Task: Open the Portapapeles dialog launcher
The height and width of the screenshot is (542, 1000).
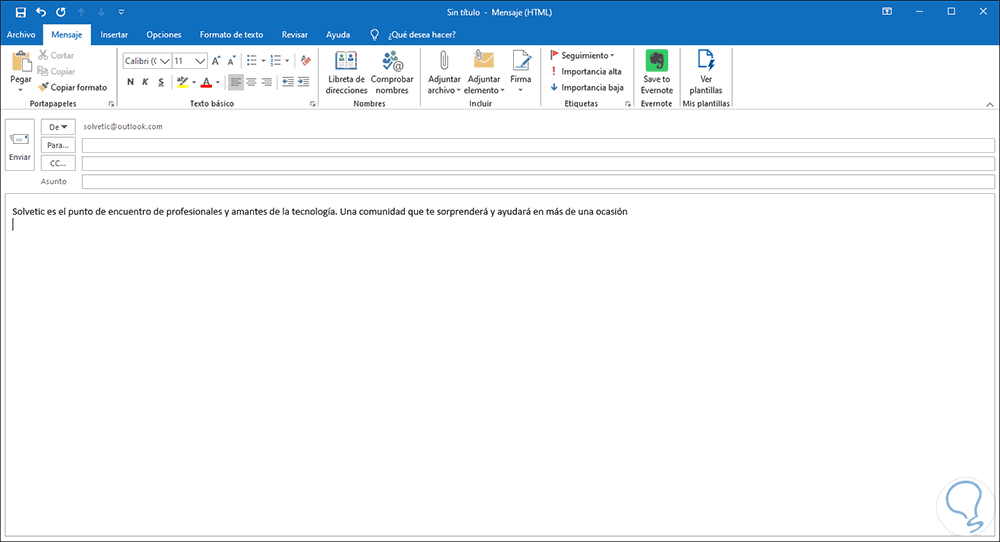Action: pos(112,103)
